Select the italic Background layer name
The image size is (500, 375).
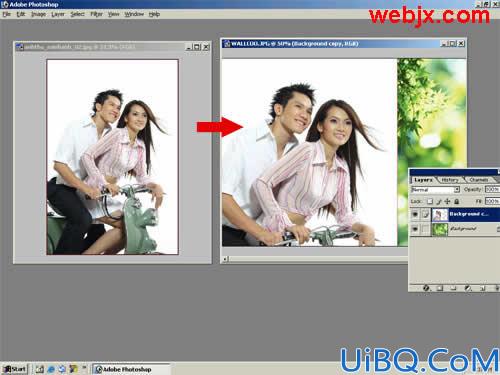tap(463, 229)
